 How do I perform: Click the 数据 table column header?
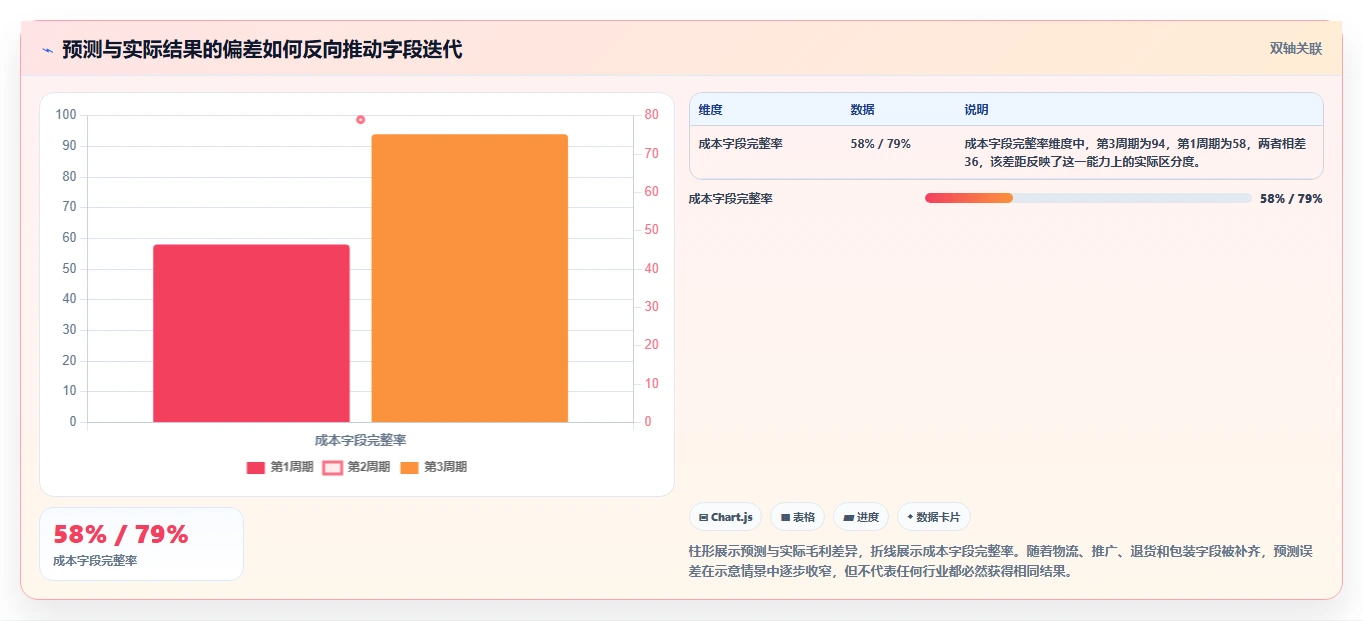[863, 110]
